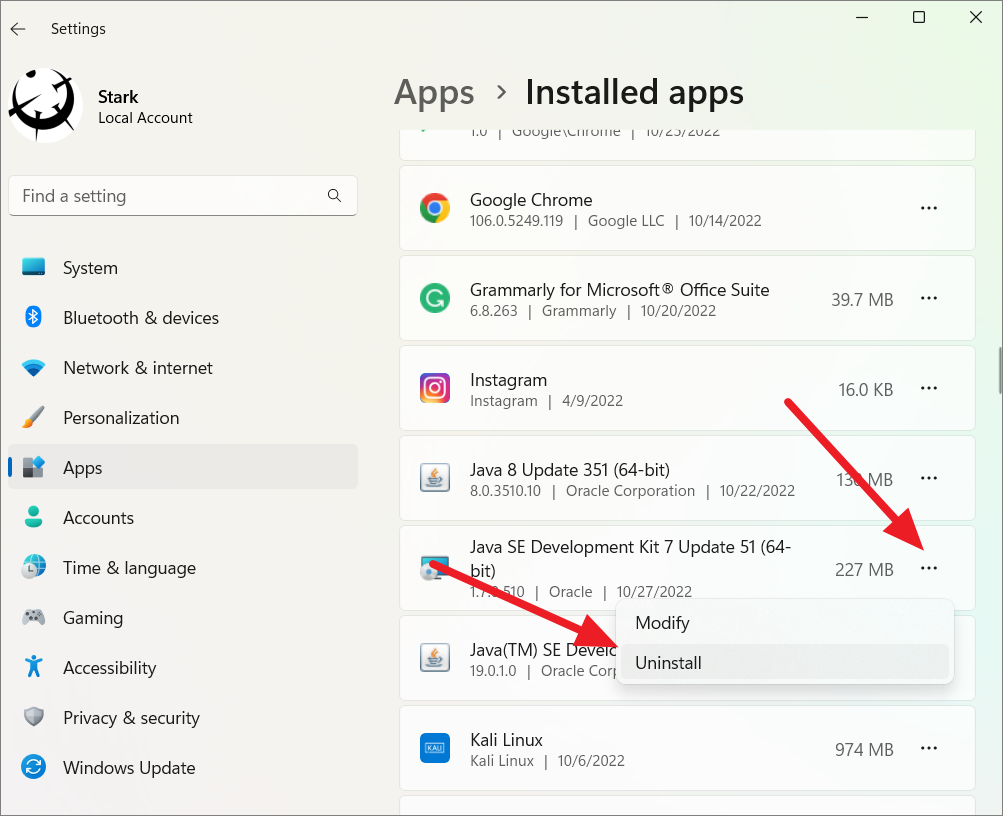Click the 974 MB size value
The image size is (1003, 816).
[864, 749]
